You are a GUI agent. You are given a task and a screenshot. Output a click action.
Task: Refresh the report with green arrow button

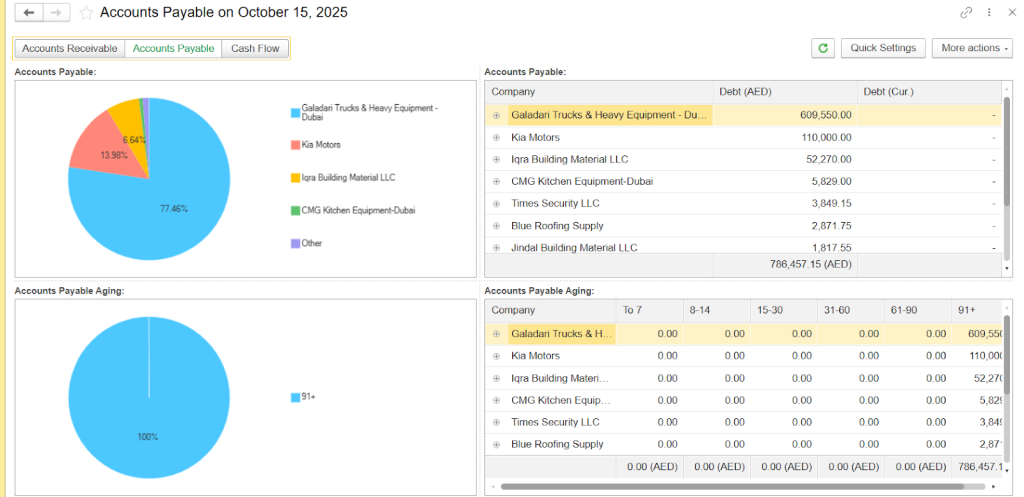[x=823, y=48]
